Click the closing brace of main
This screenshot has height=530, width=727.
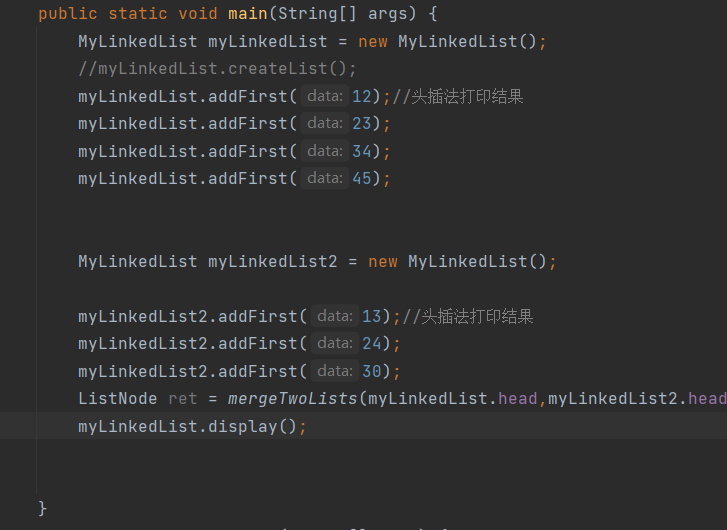click(x=42, y=508)
